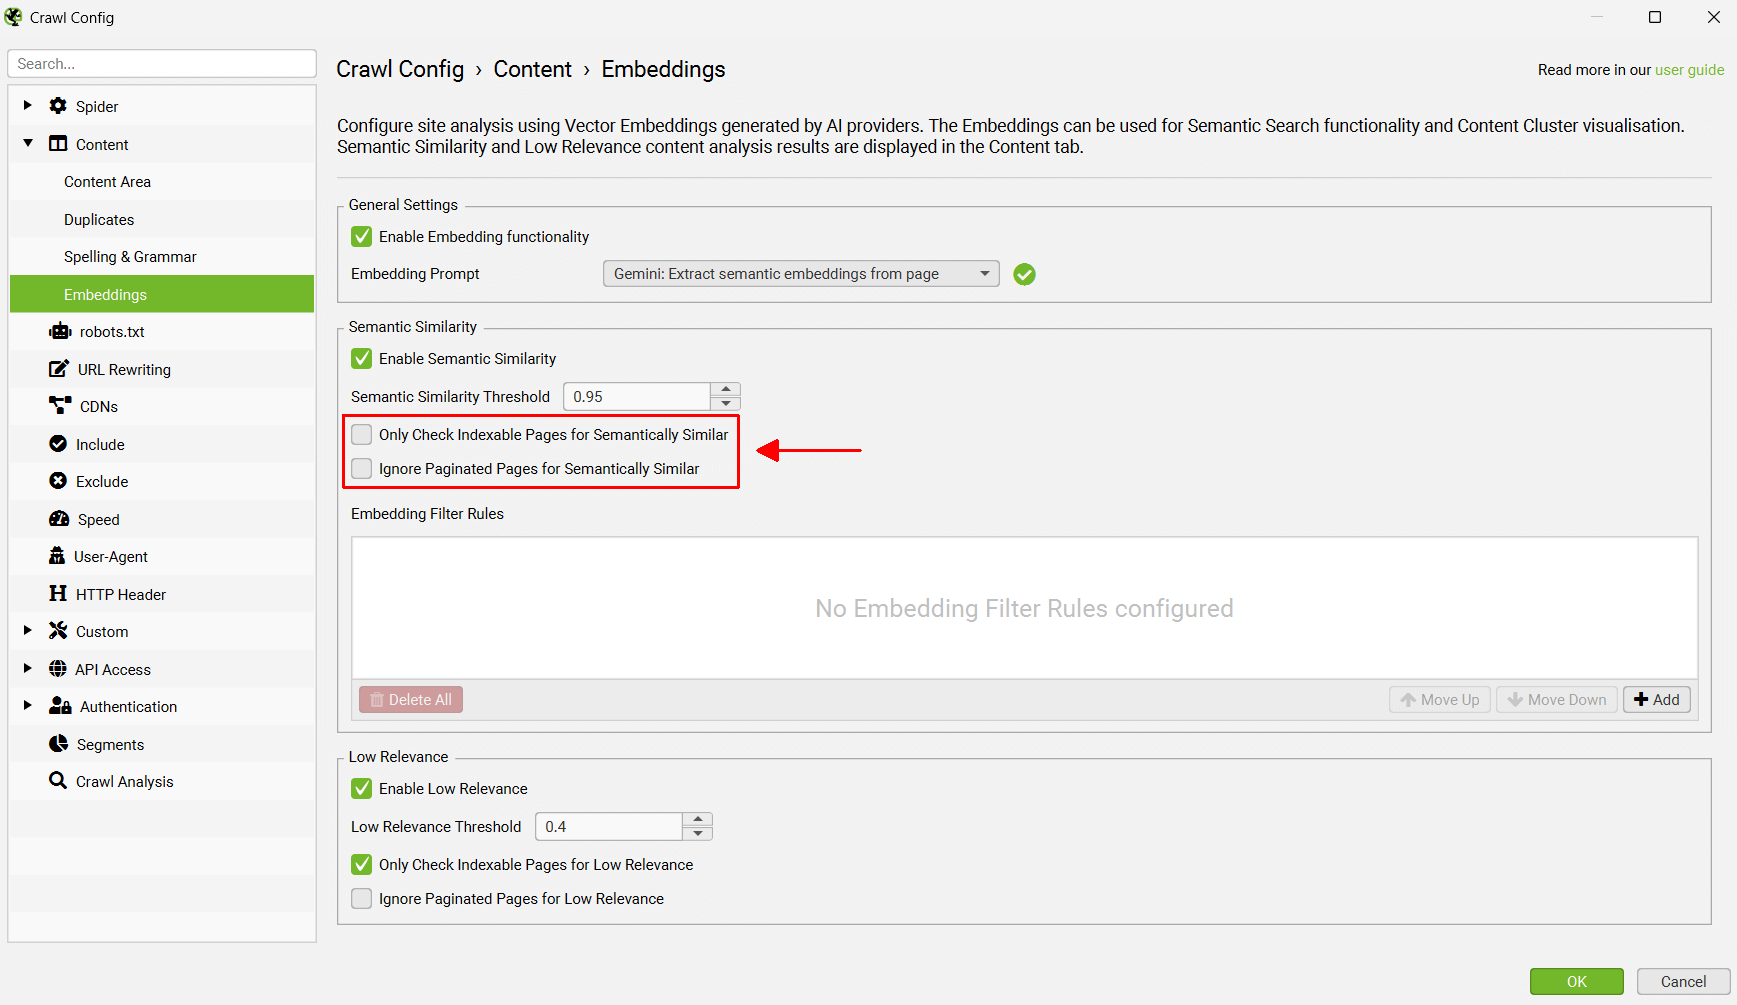The height and width of the screenshot is (1005, 1737).
Task: Collapse the Content section in sidebar
Action: (27, 143)
